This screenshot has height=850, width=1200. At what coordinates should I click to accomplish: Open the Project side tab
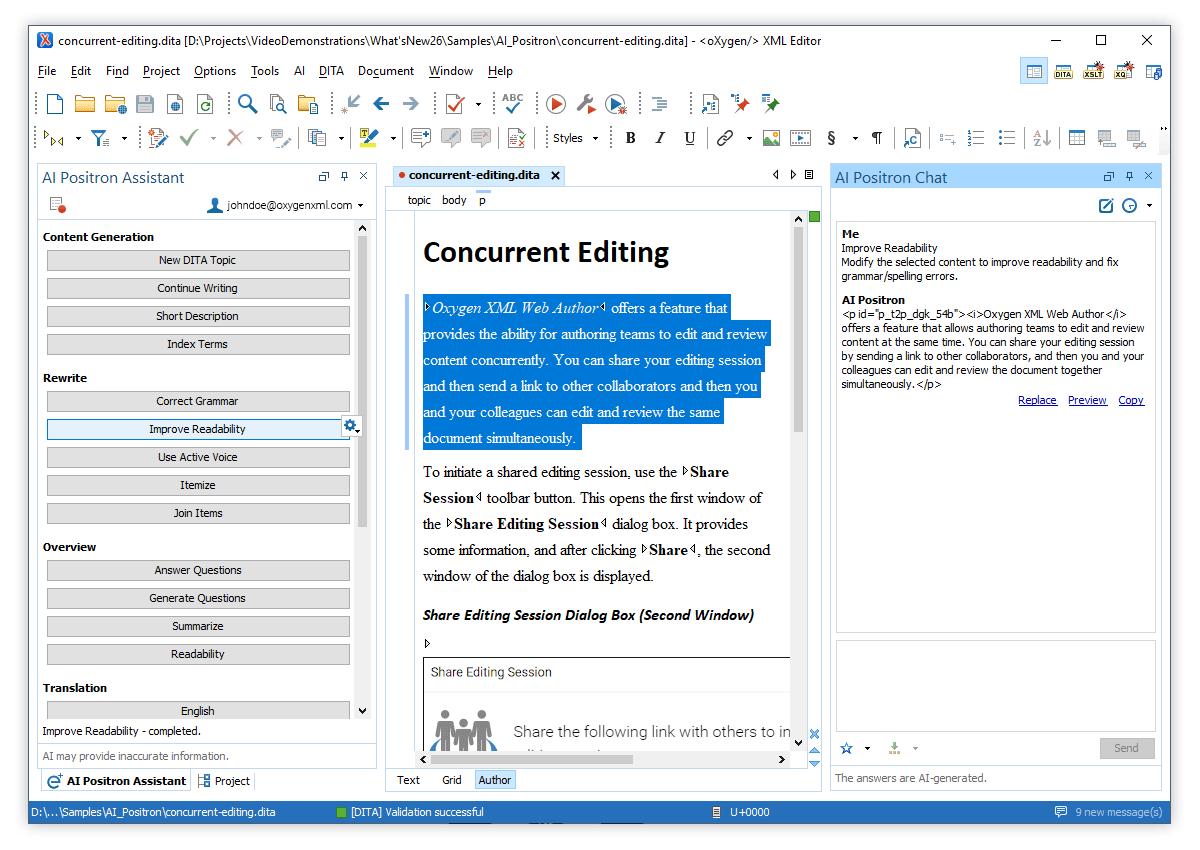[x=224, y=781]
